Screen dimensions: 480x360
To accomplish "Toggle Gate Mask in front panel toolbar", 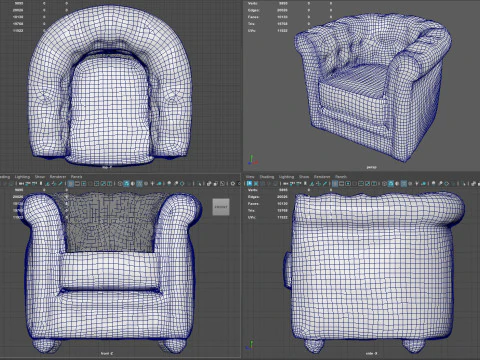I will [x=90, y=184].
